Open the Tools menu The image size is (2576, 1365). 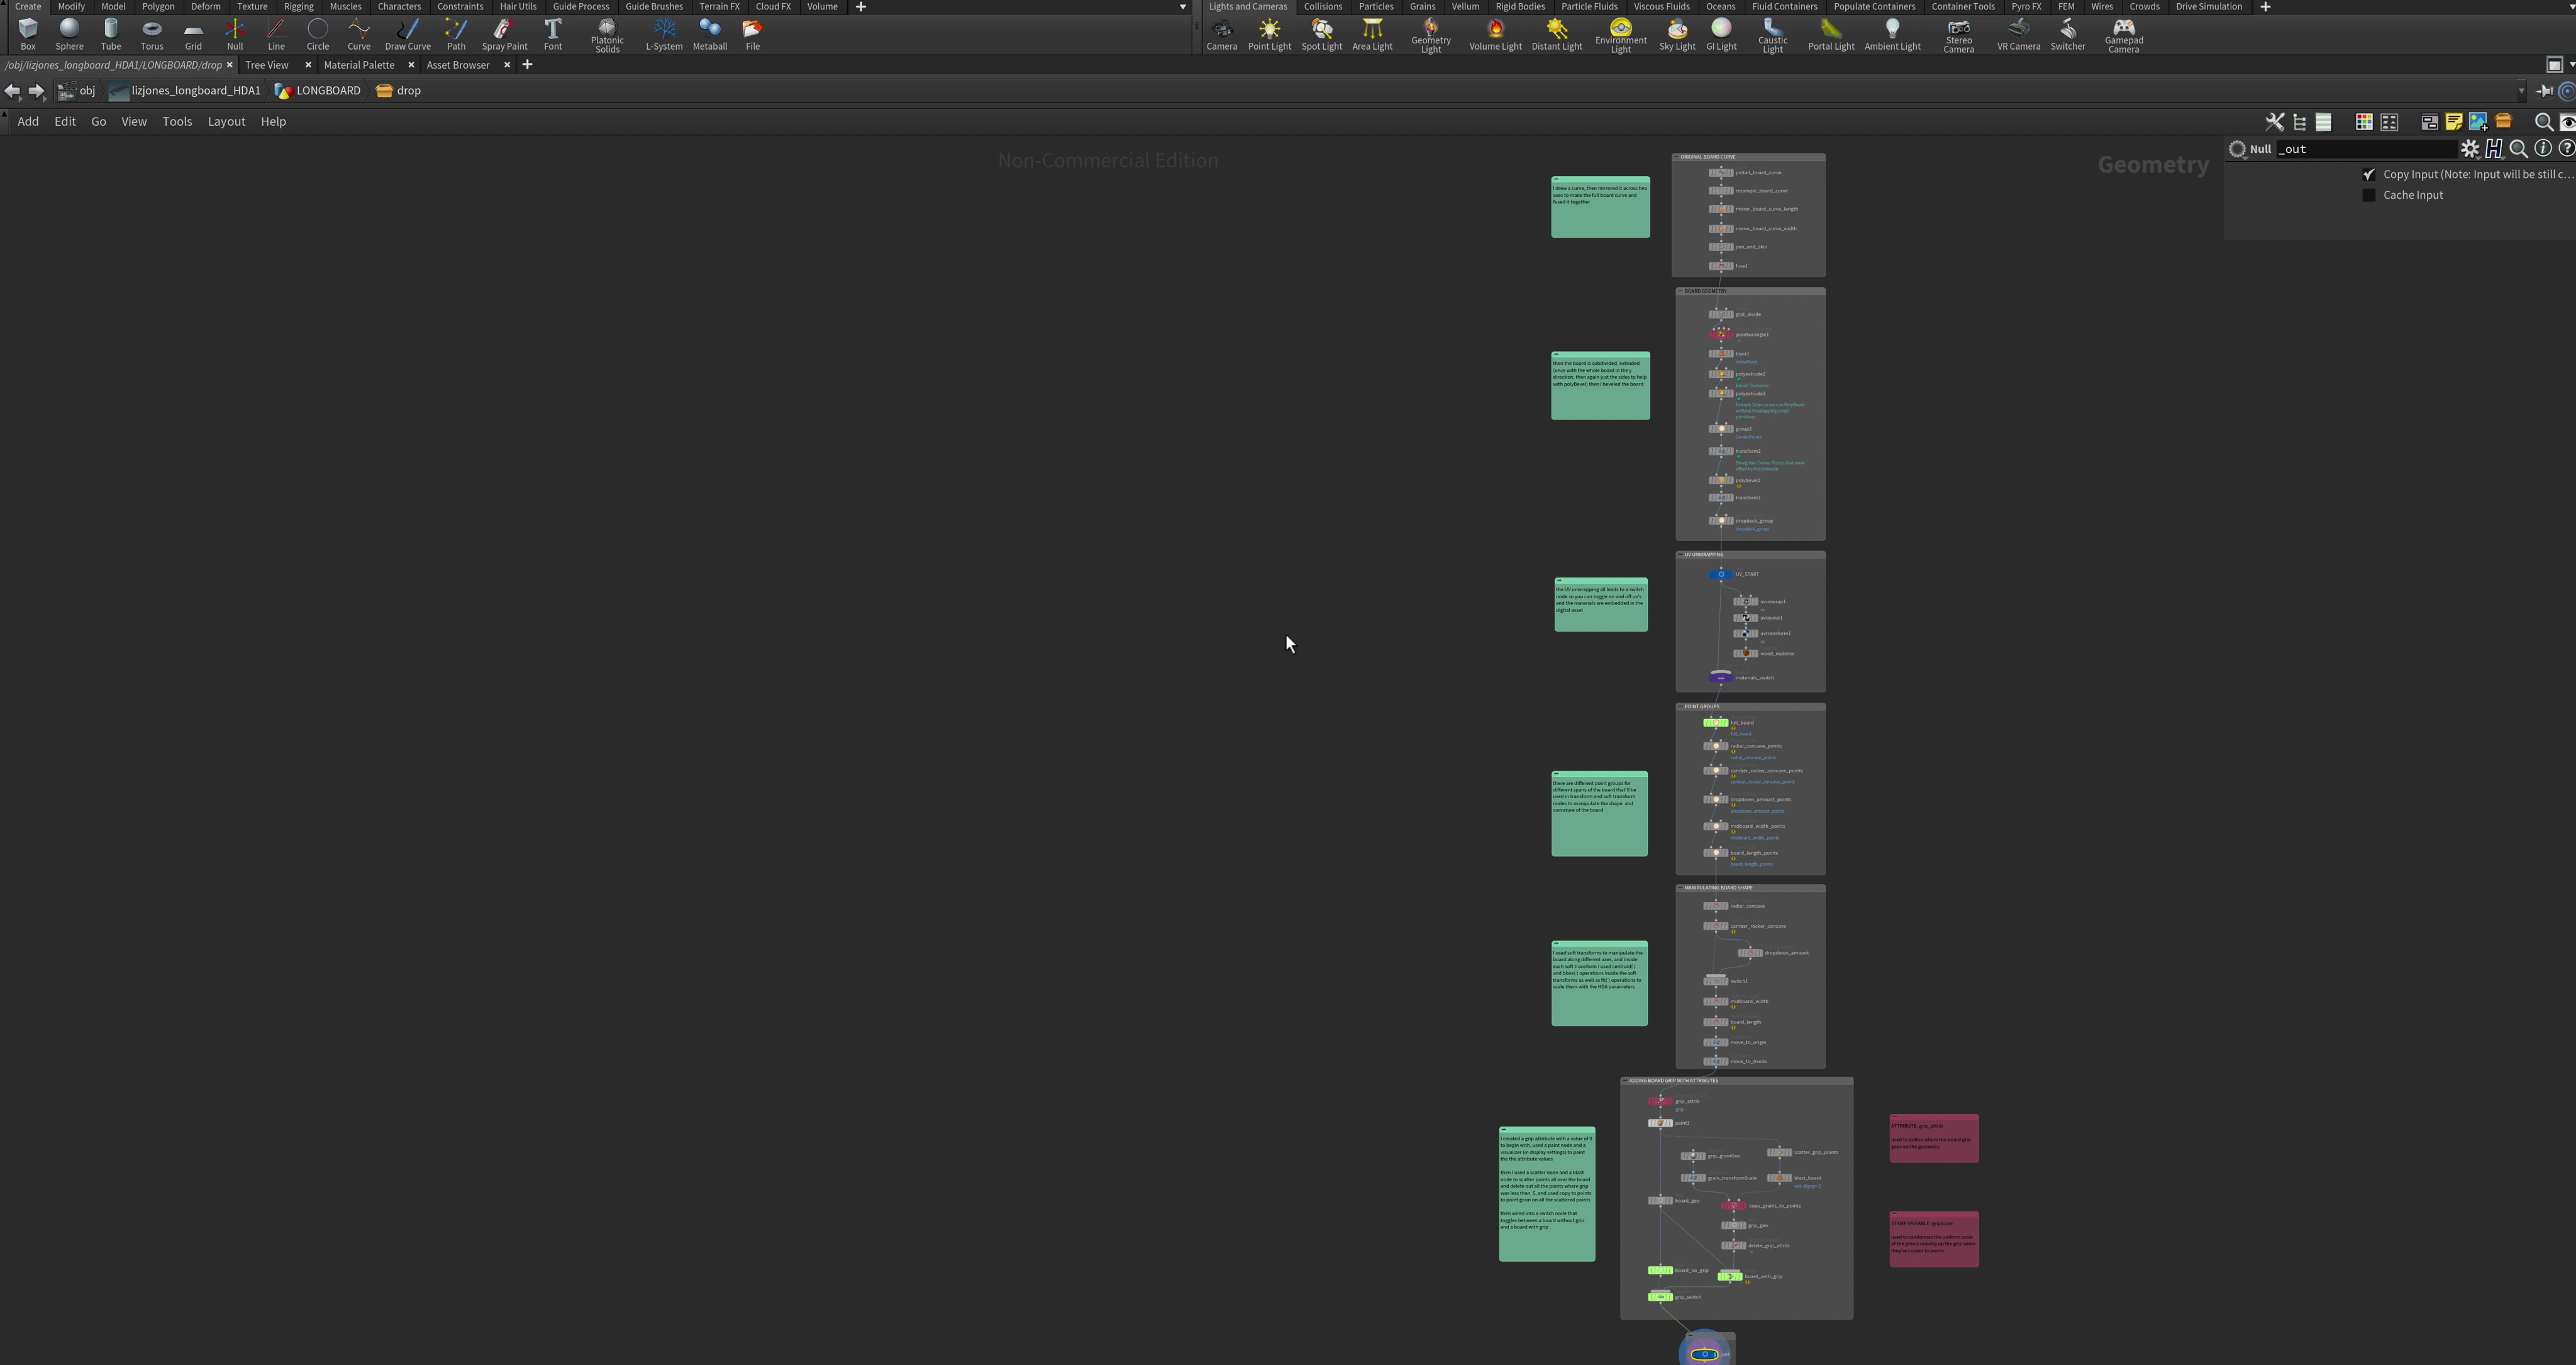tap(177, 122)
